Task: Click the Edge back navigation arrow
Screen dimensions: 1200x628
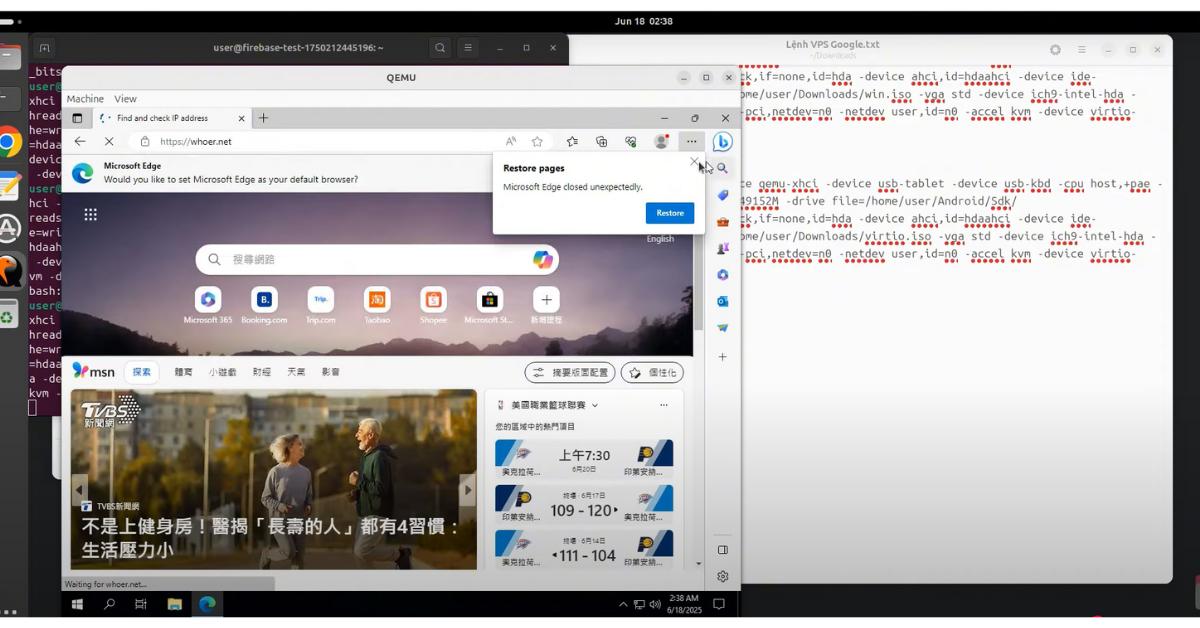Action: [80, 142]
